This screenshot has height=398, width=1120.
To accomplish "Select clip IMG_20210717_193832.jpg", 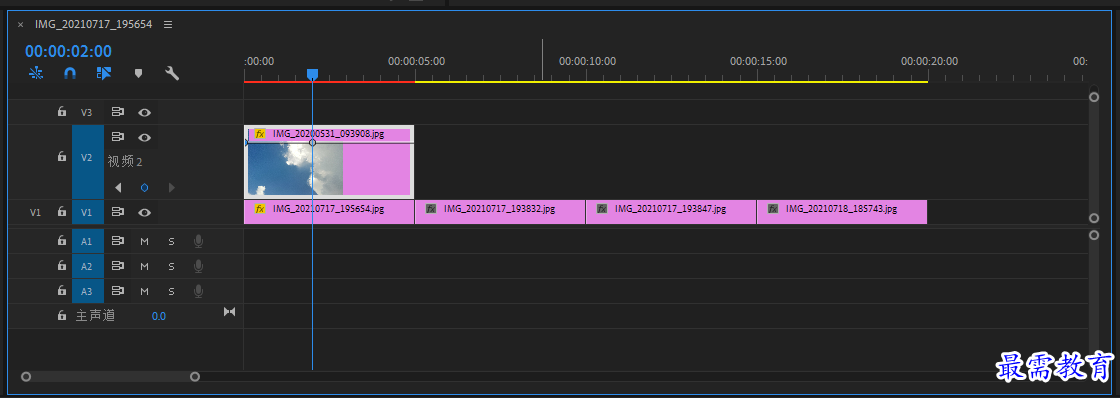I will click(x=500, y=212).
